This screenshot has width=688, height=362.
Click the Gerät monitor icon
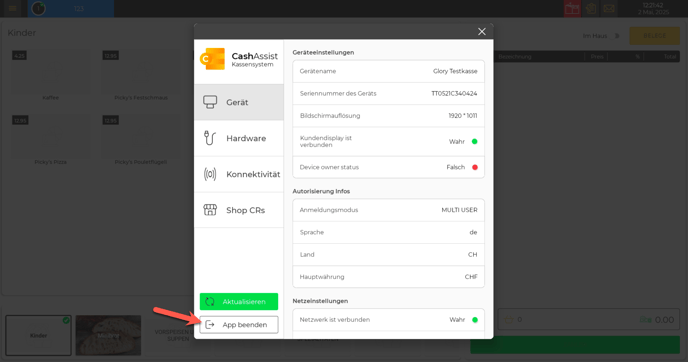(210, 102)
